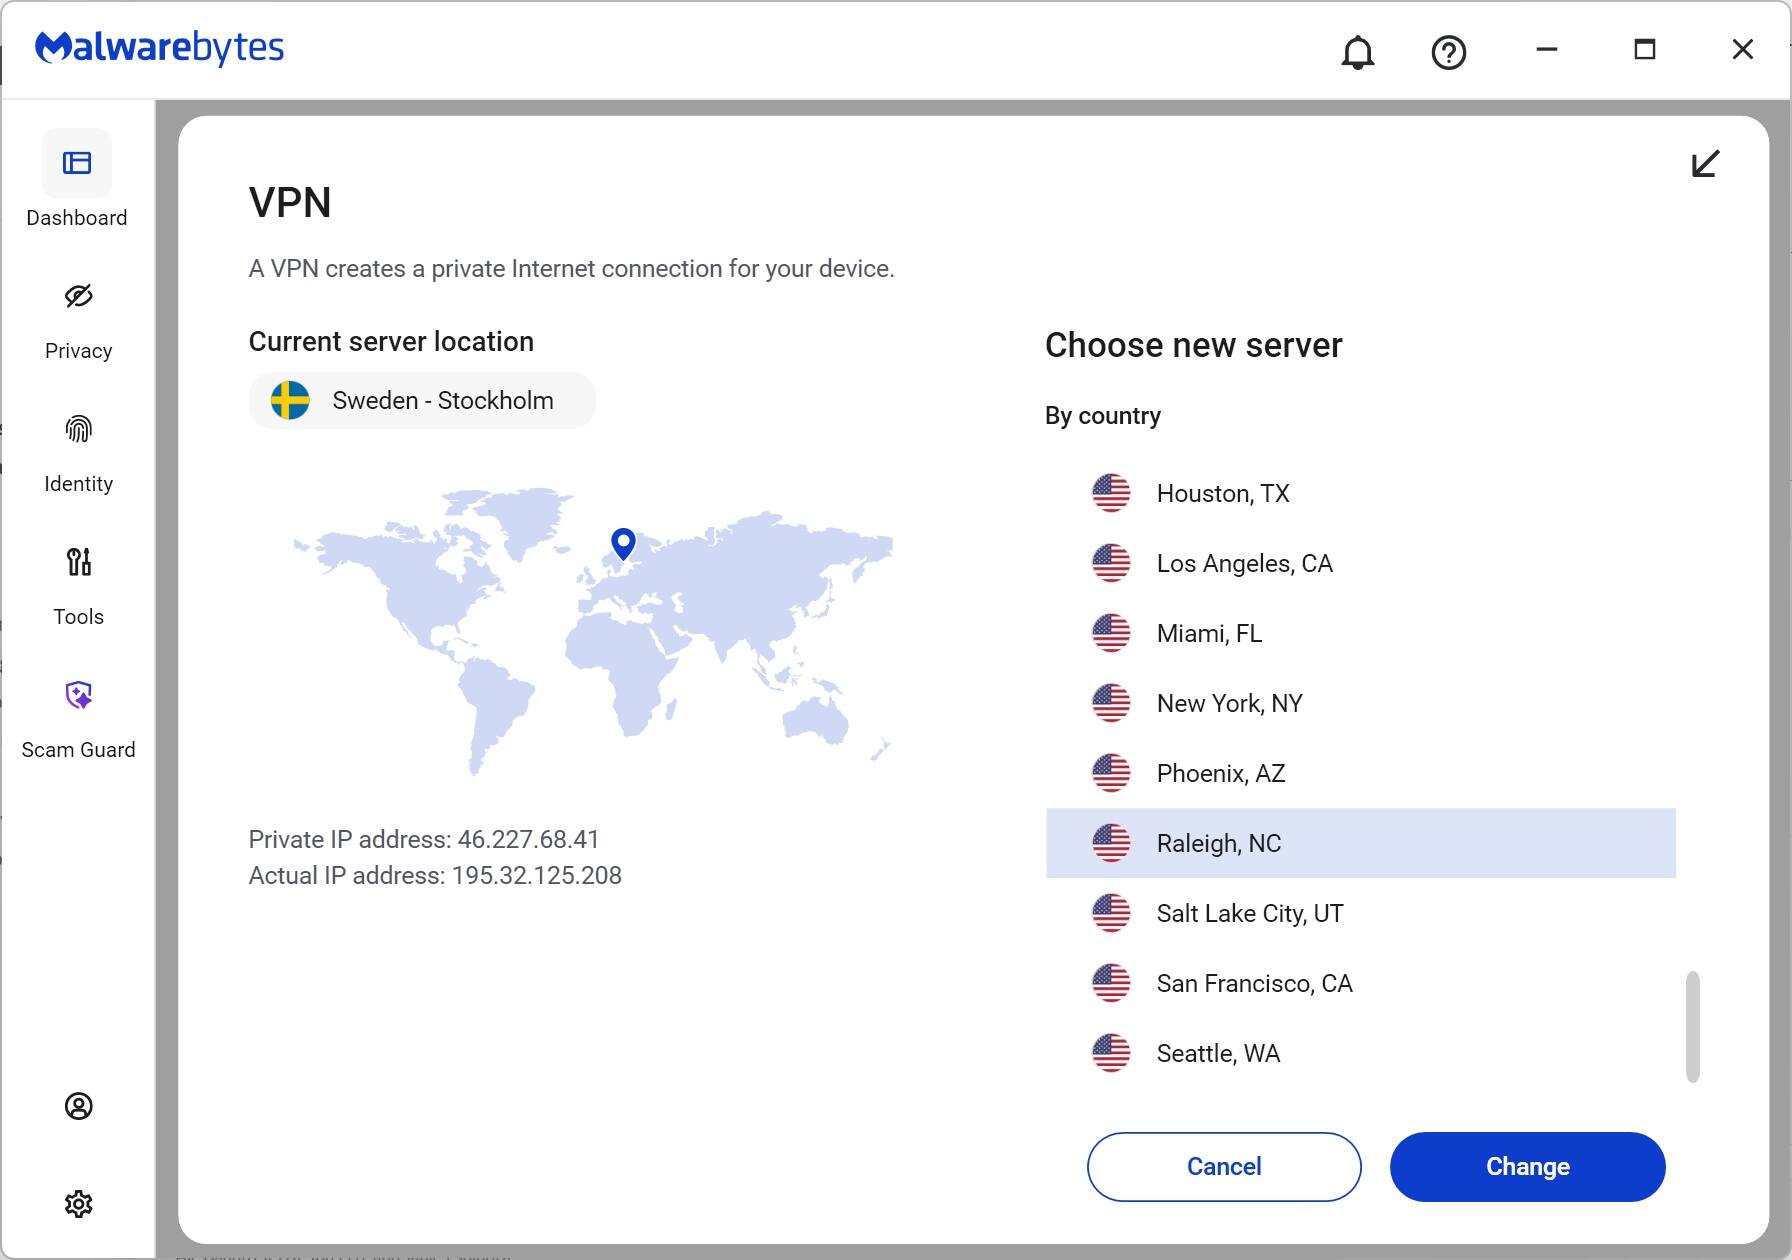Open the help question mark icon
Viewport: 1792px width, 1260px height.
click(1449, 52)
